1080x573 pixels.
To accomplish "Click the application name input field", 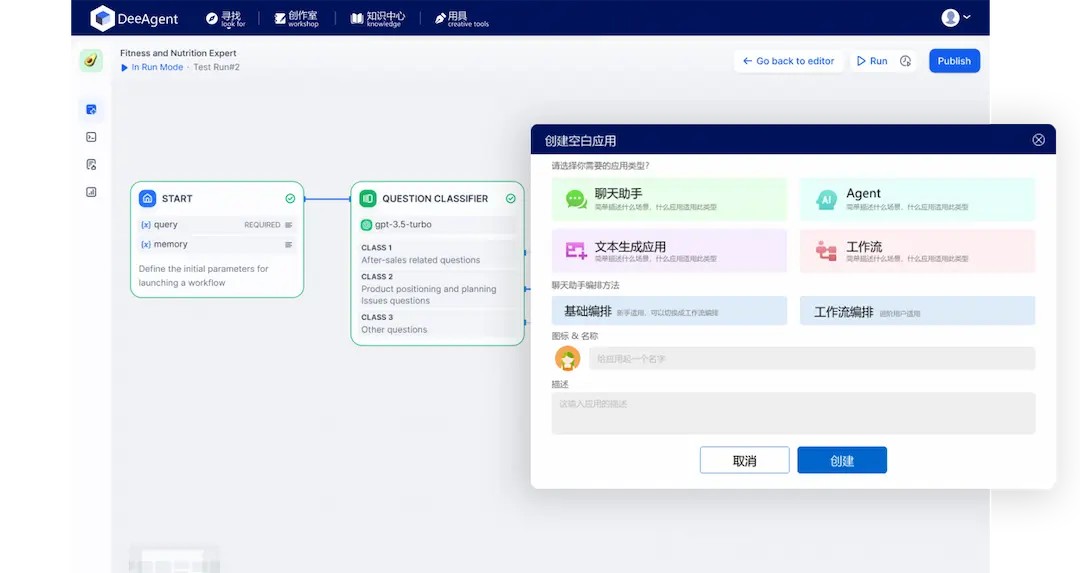I will coord(811,359).
